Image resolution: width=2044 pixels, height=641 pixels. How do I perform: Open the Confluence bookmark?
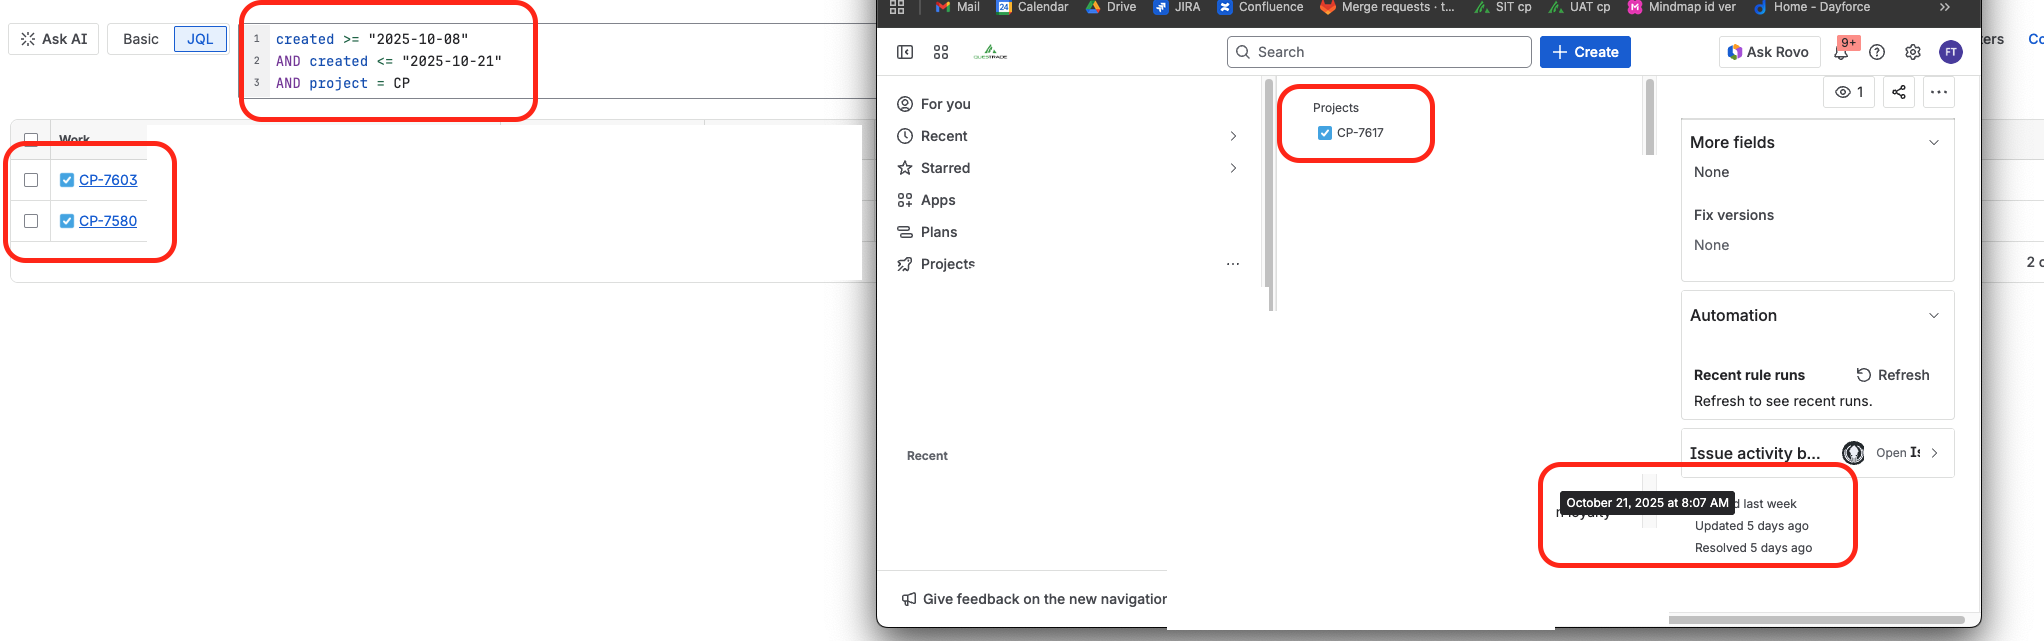[x=1260, y=7]
